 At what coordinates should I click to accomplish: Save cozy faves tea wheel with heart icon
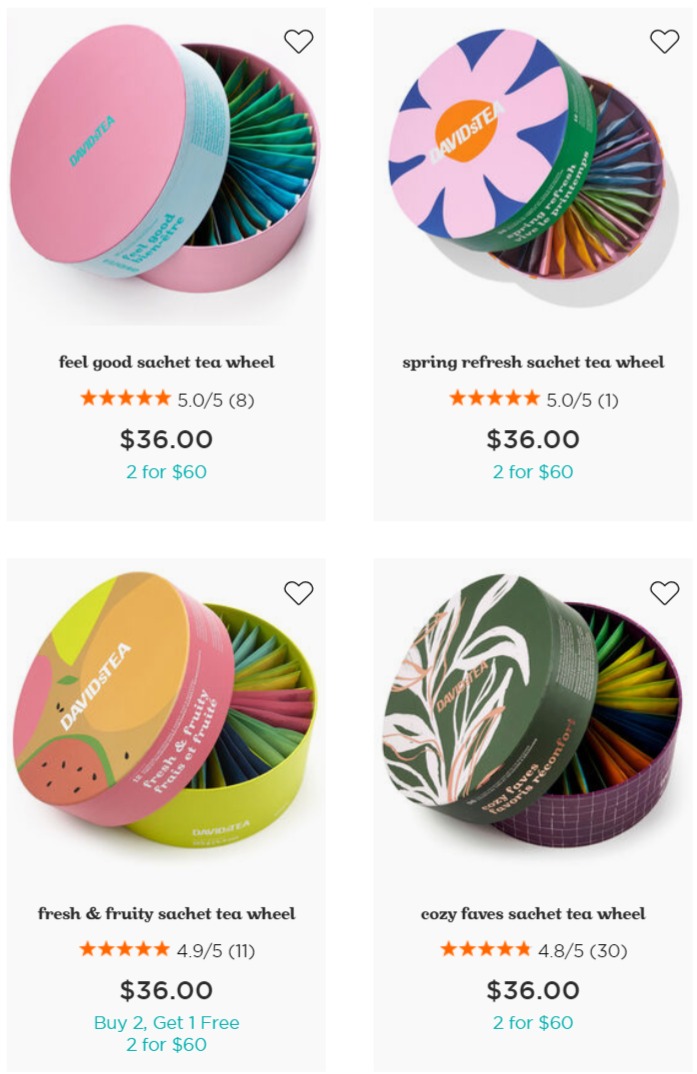point(664,592)
